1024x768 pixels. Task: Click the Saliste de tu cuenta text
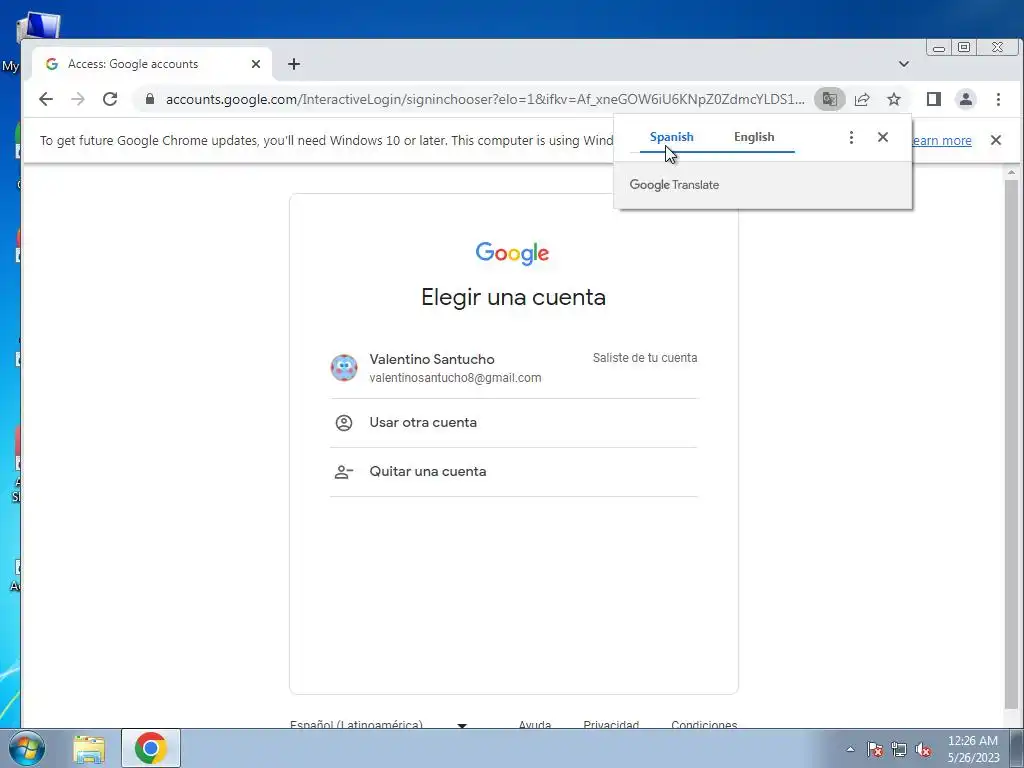click(x=645, y=358)
